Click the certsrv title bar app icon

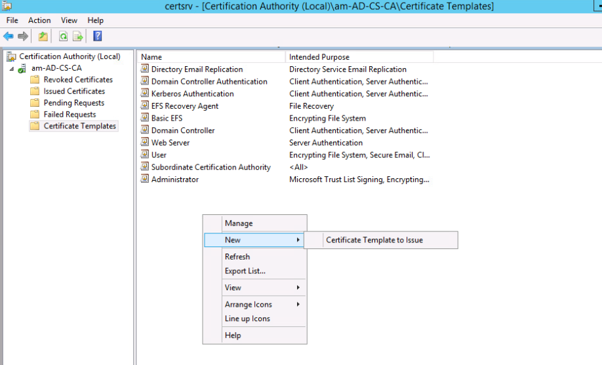pyautogui.click(x=7, y=5)
